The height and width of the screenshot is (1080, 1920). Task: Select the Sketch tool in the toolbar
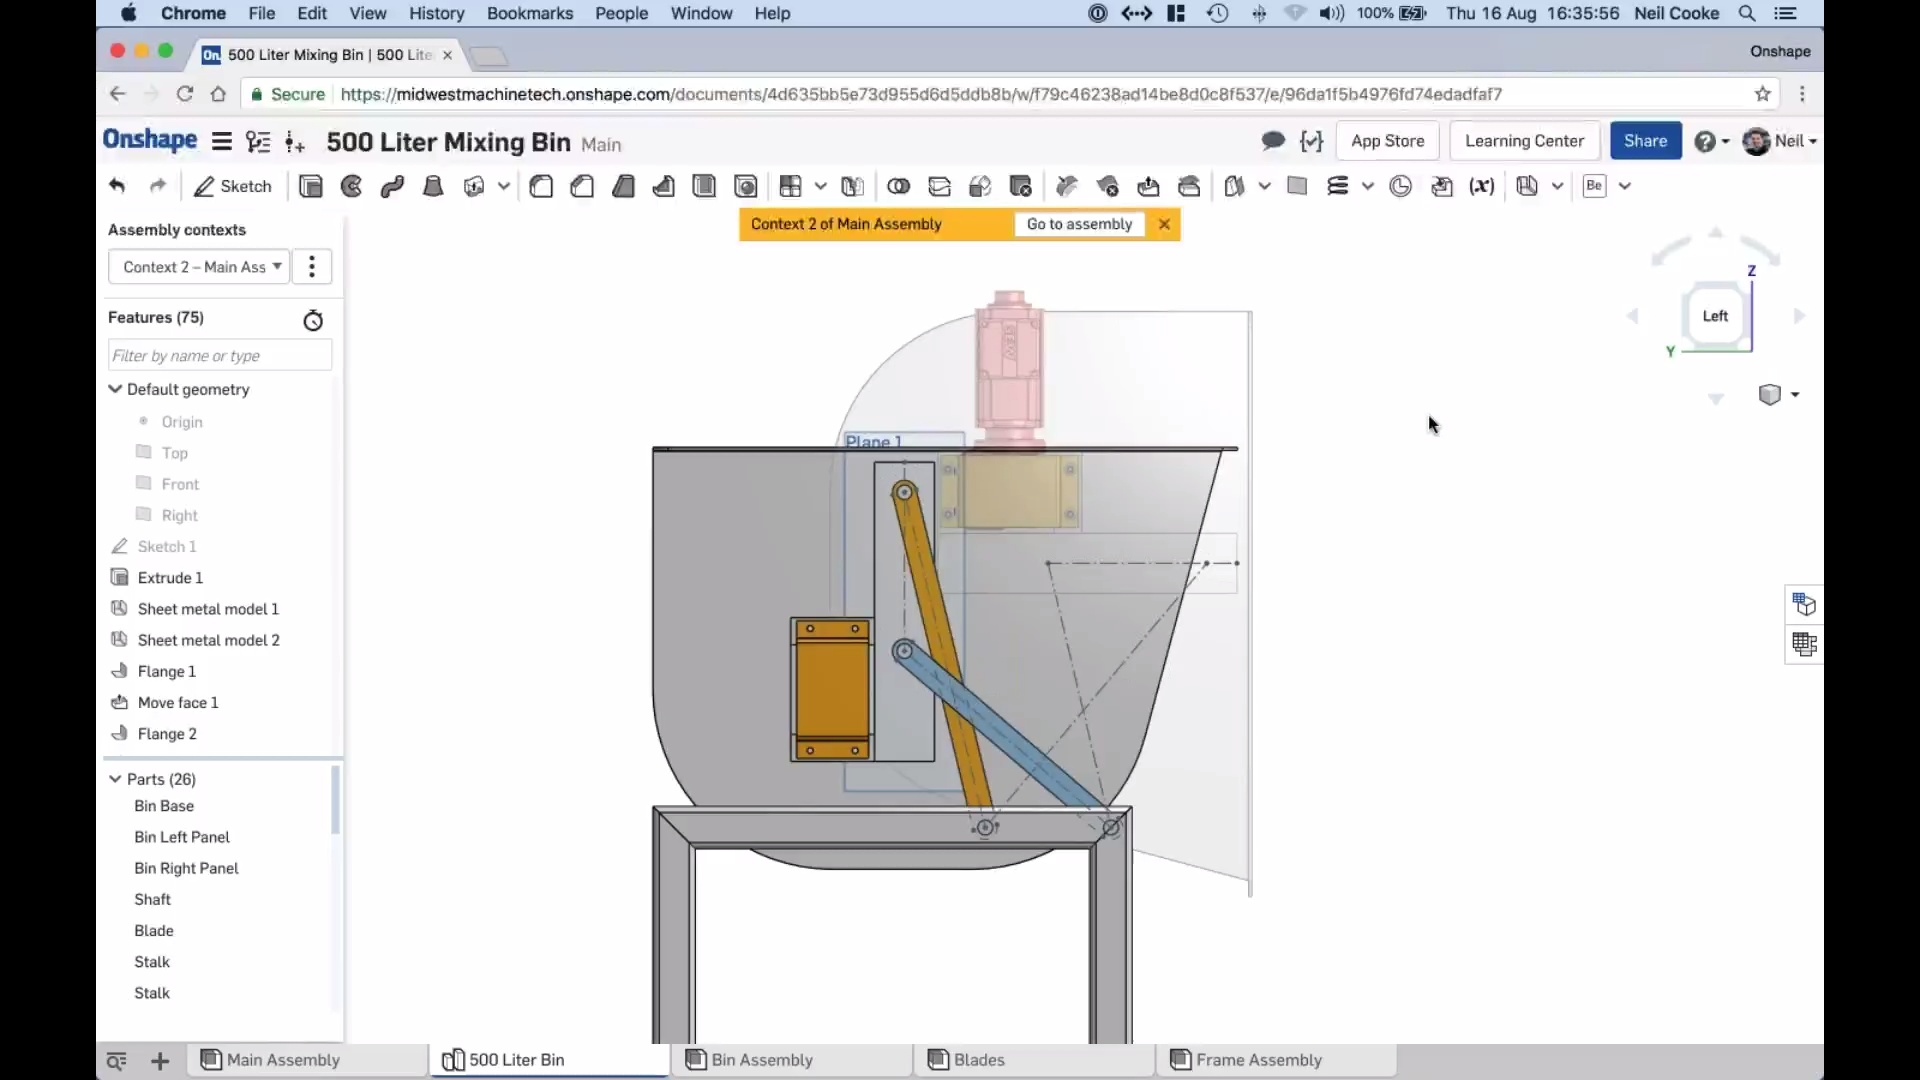pos(232,187)
